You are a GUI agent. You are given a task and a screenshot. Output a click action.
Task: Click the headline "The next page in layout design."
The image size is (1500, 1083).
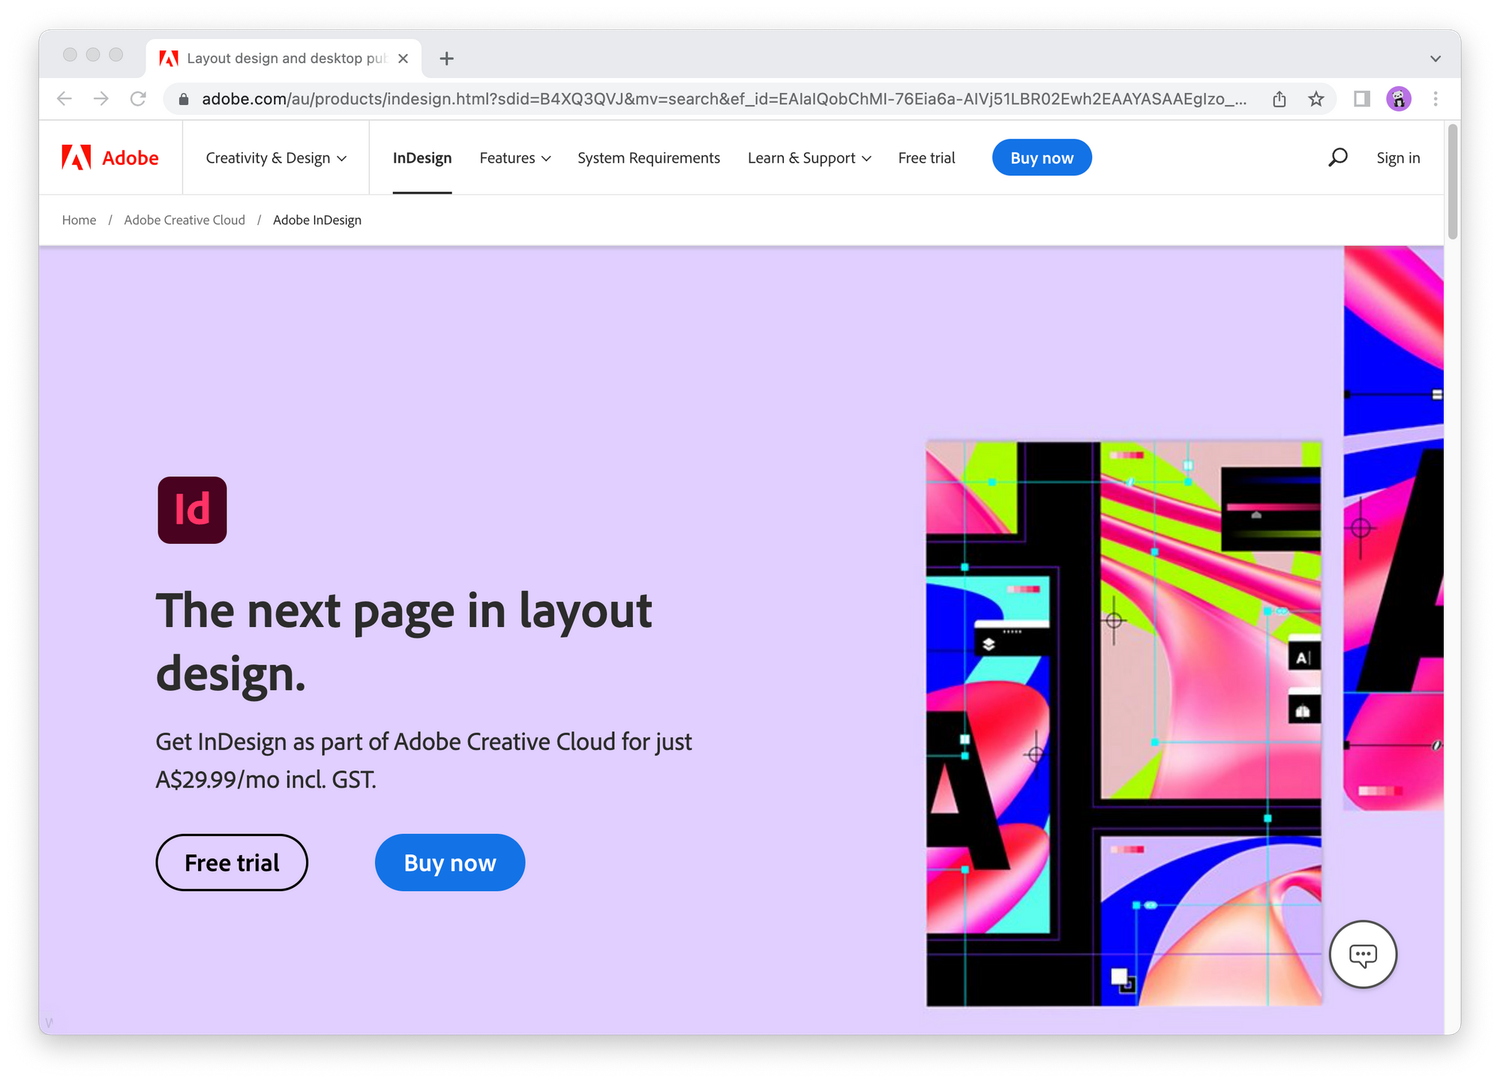pos(404,642)
